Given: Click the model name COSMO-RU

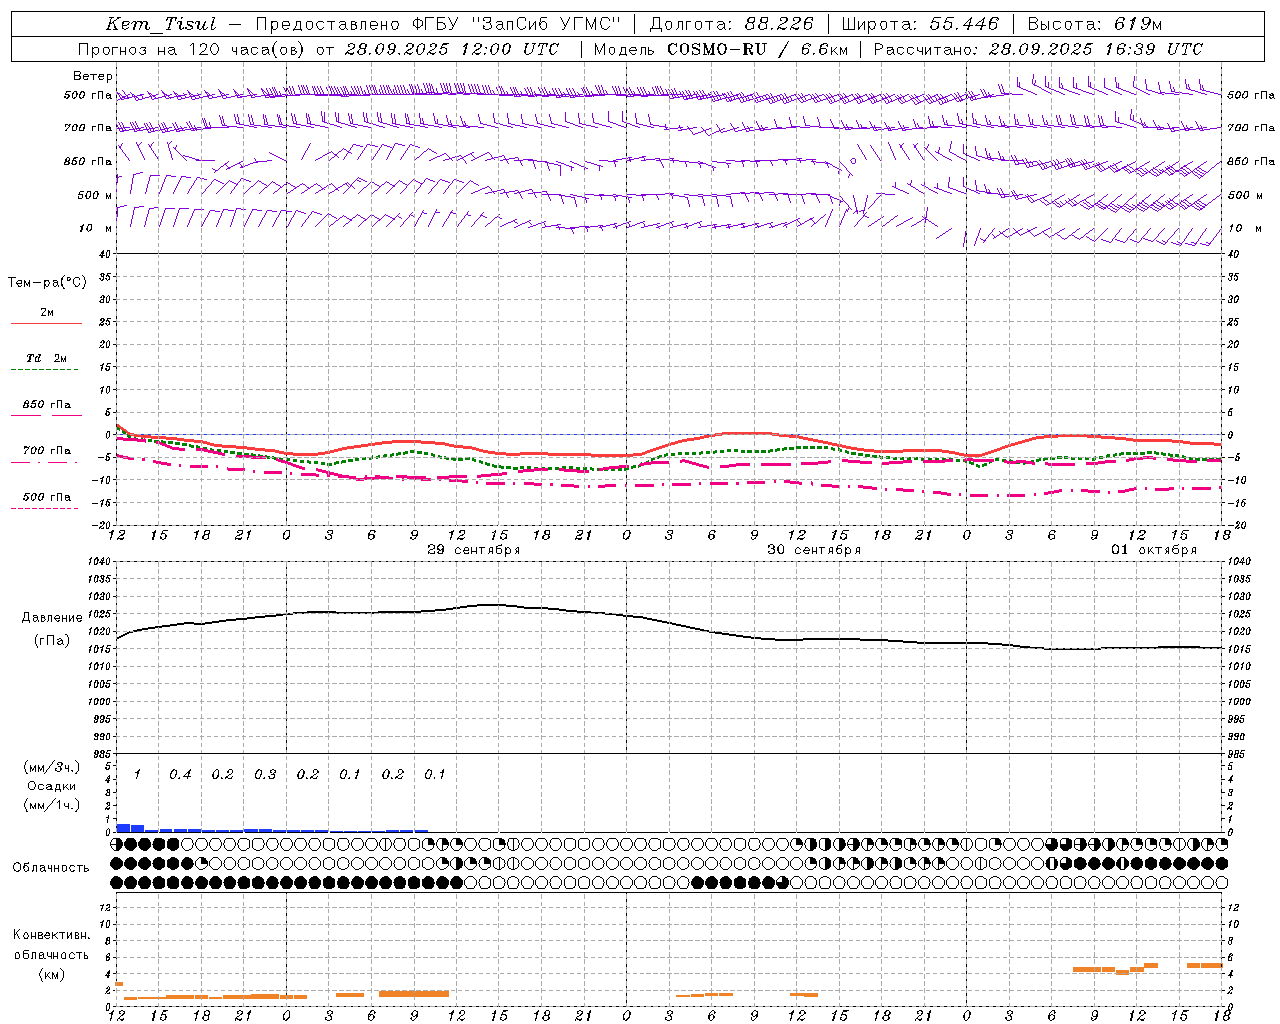Looking at the screenshot, I should [715, 49].
